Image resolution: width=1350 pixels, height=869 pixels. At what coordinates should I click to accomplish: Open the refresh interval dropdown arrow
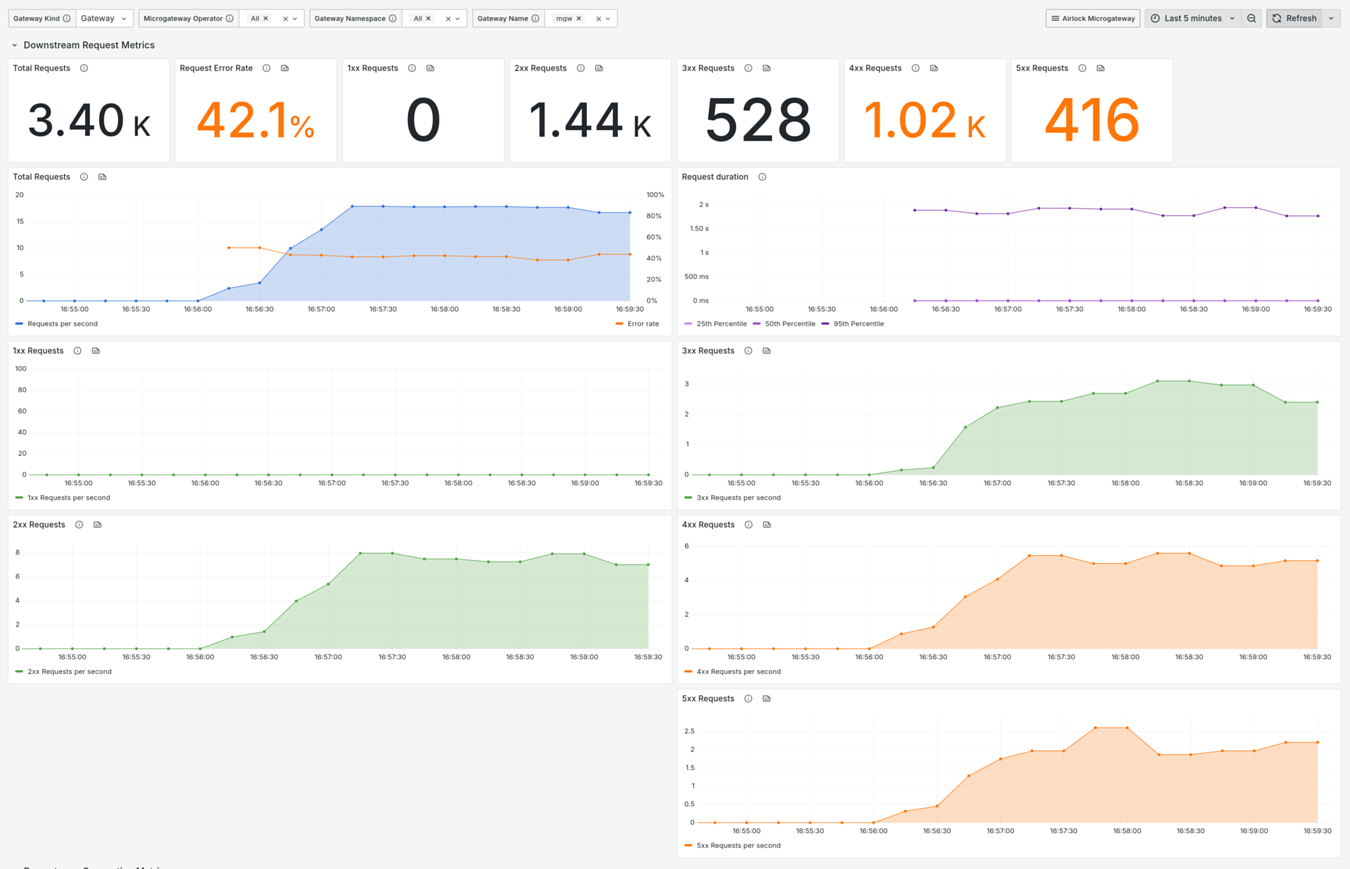click(1331, 18)
